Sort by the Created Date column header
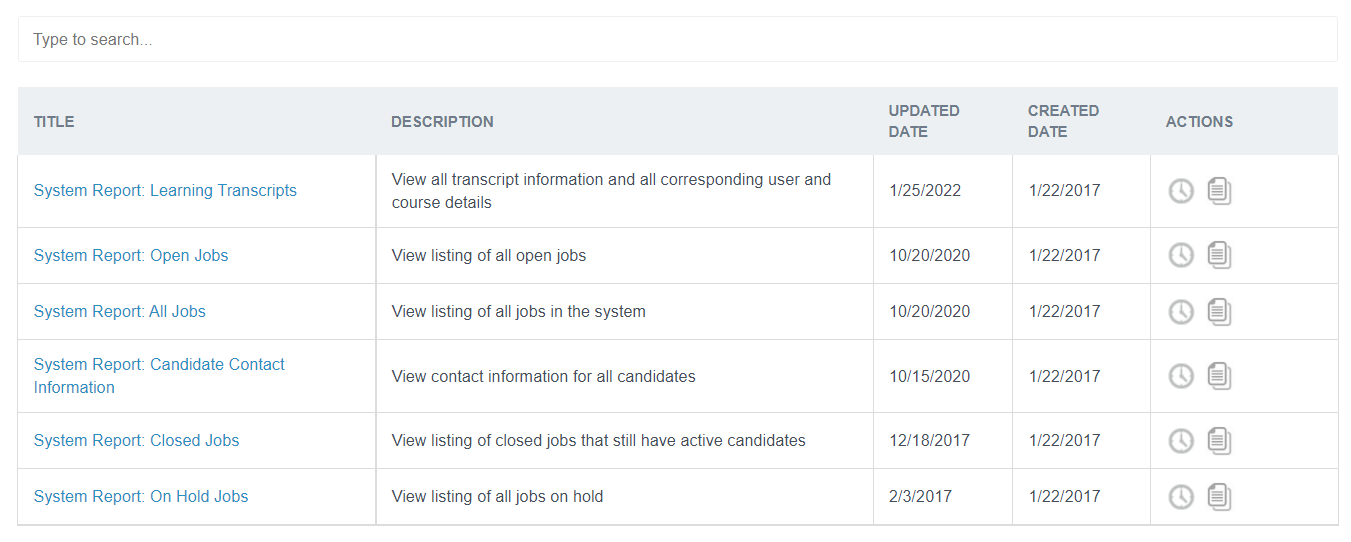 [1063, 121]
